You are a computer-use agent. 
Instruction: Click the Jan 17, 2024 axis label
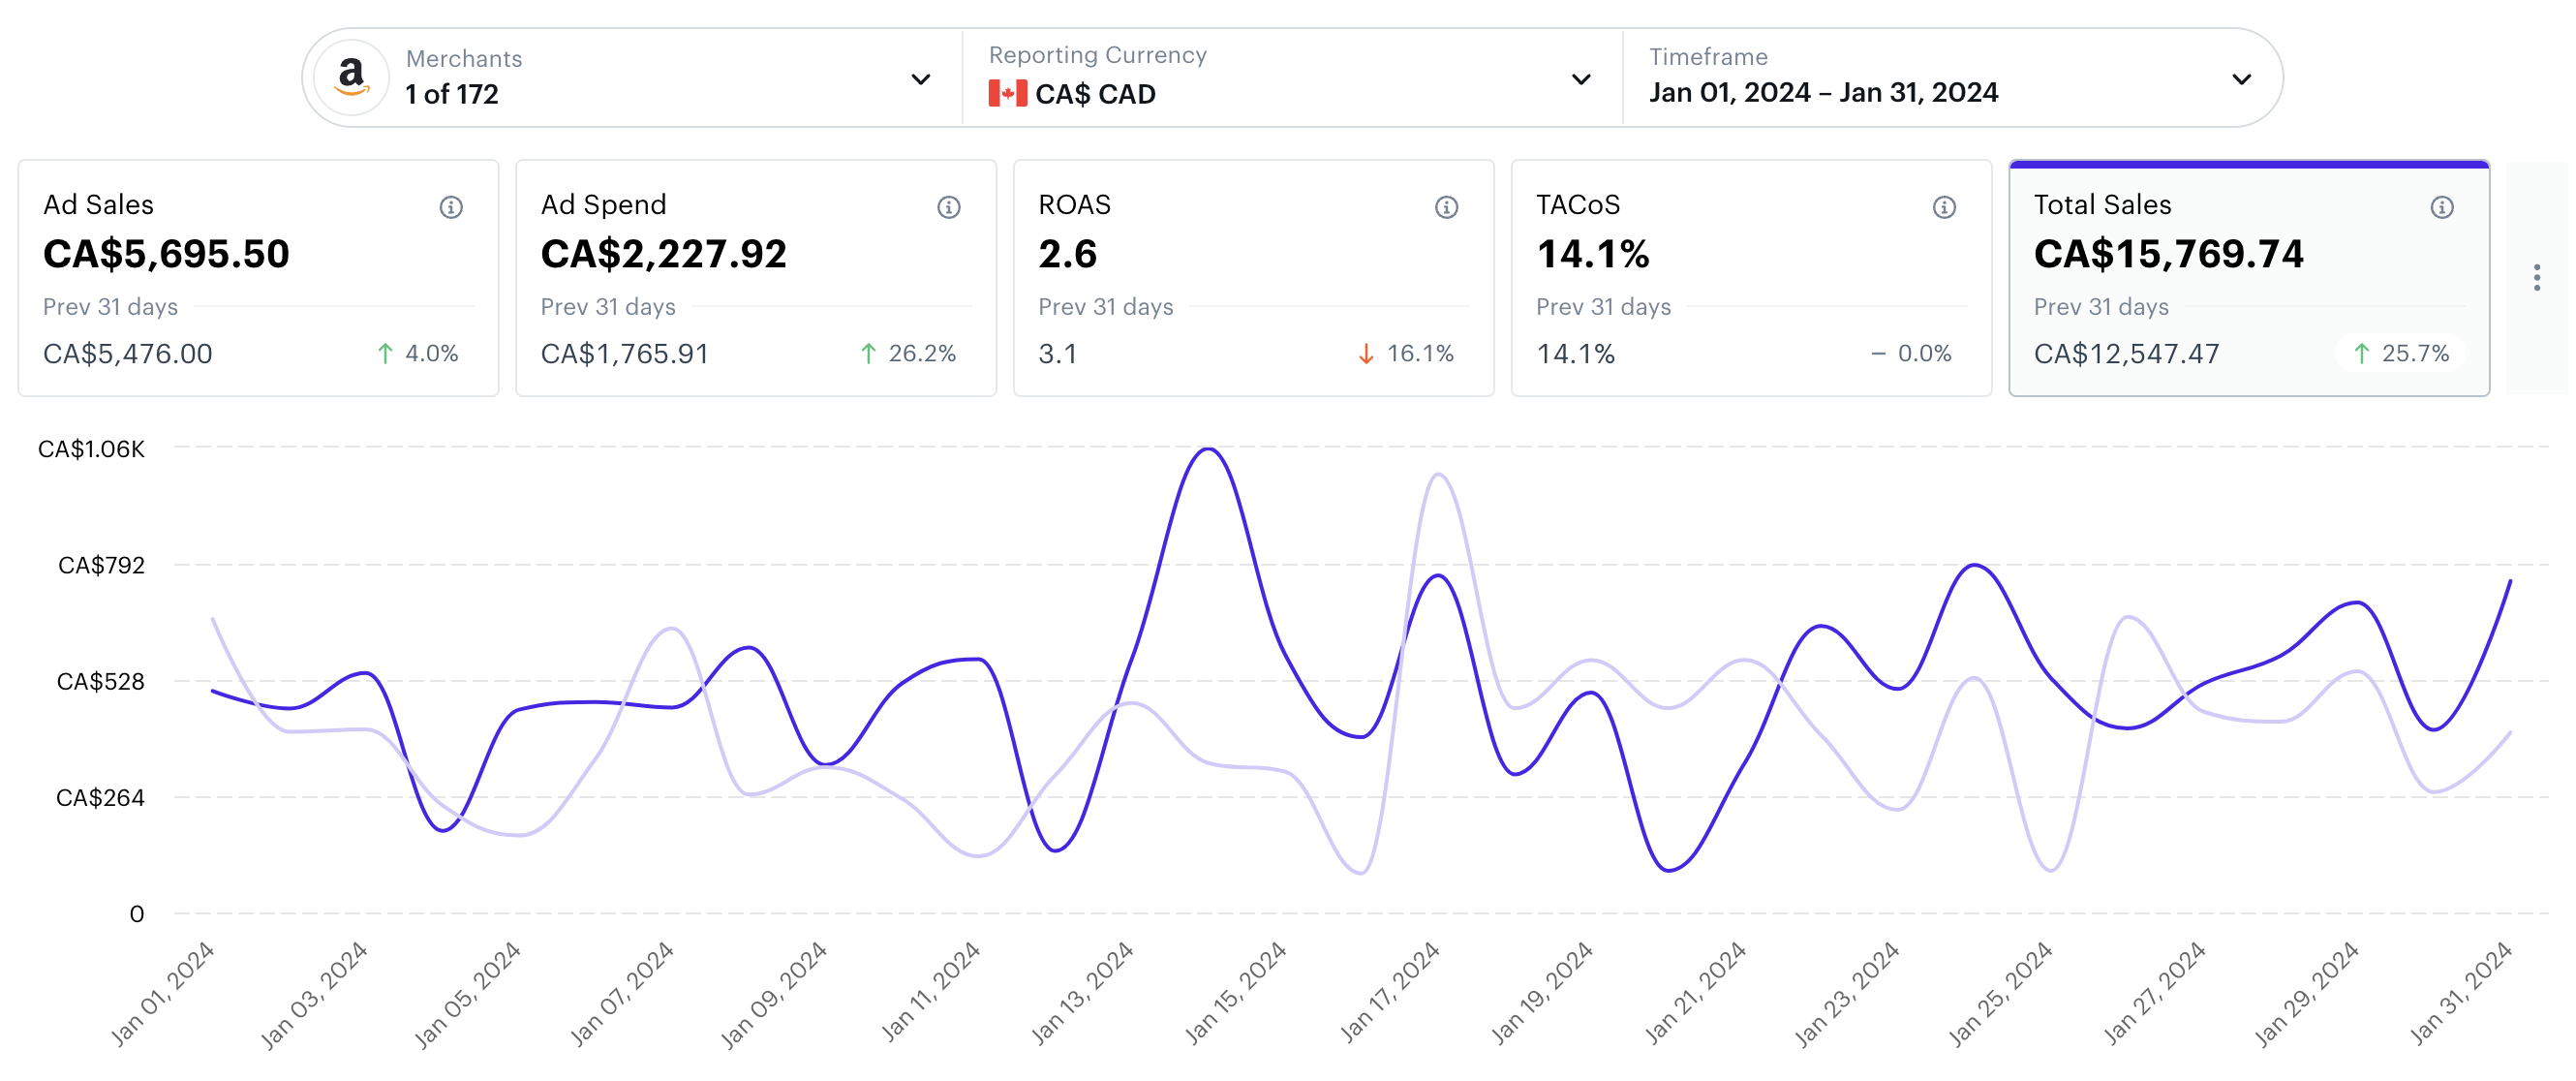pyautogui.click(x=1389, y=993)
